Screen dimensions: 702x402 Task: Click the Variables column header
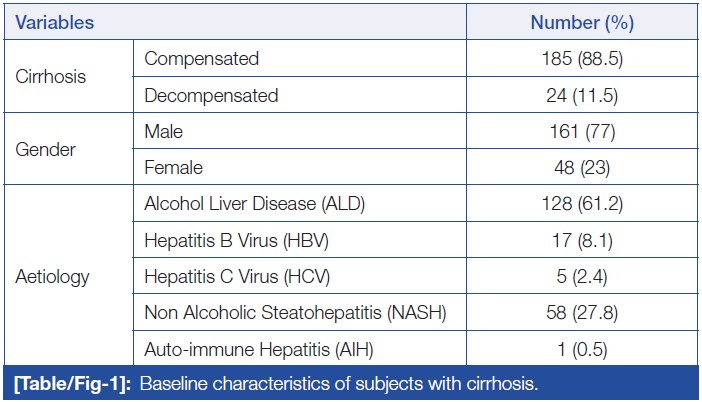[x=55, y=22]
